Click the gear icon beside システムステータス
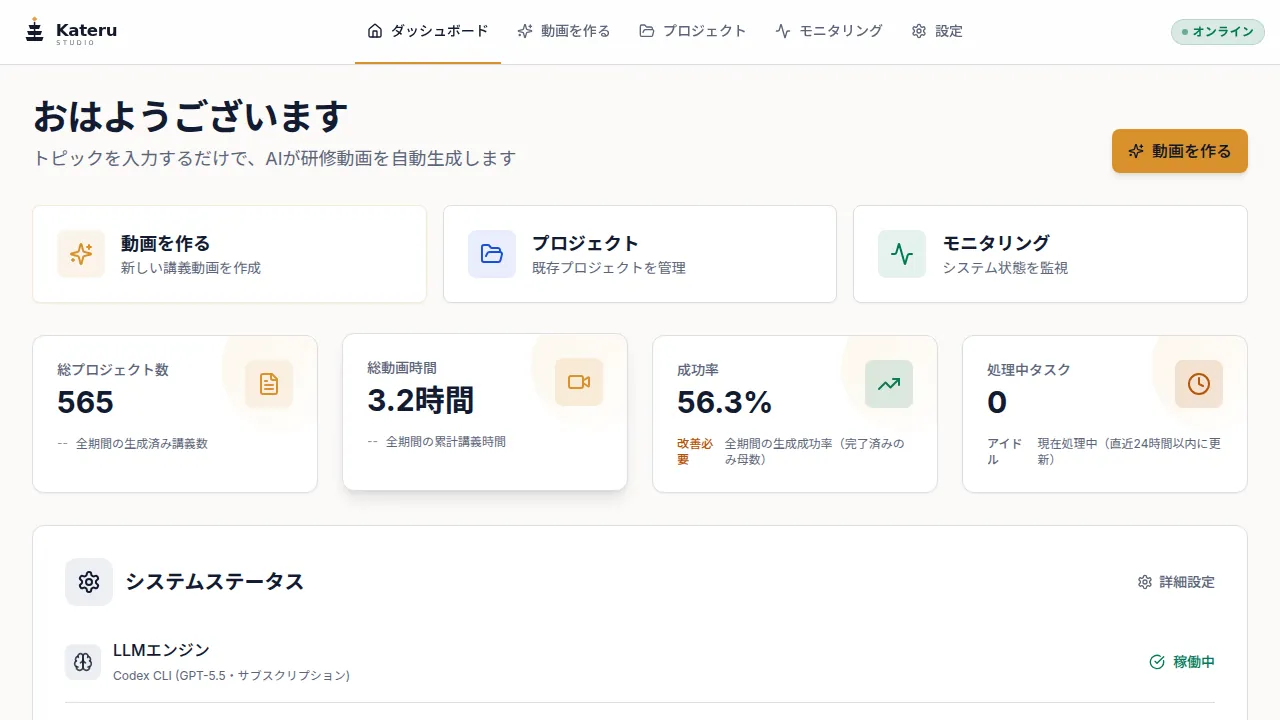1280x720 pixels. tap(89, 582)
